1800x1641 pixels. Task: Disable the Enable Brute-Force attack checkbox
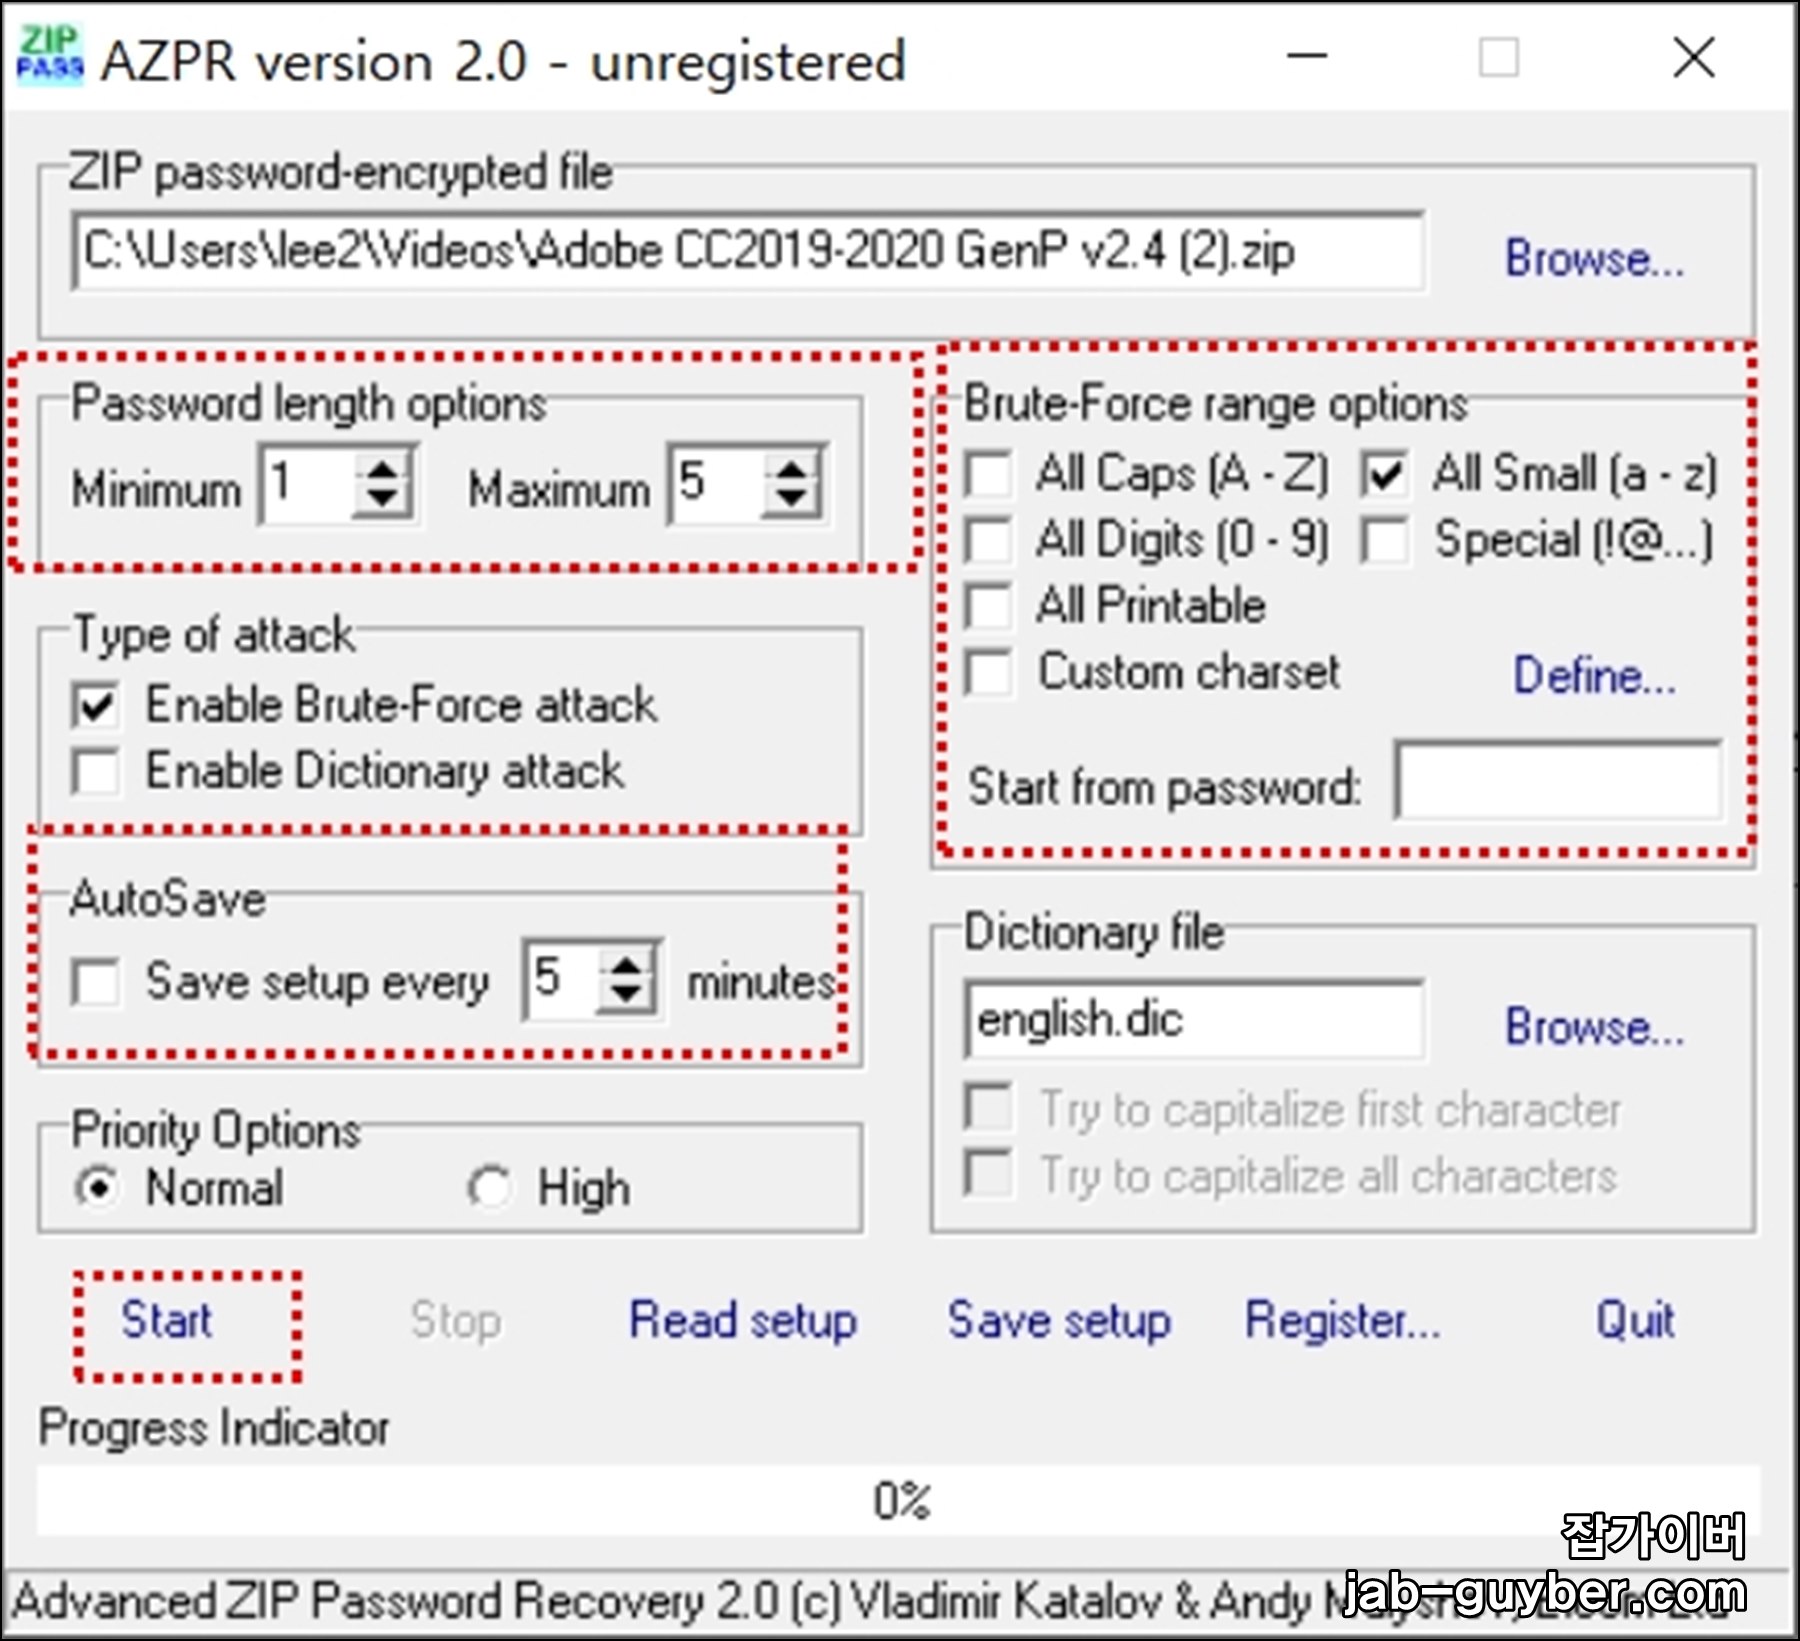pyautogui.click(x=96, y=706)
